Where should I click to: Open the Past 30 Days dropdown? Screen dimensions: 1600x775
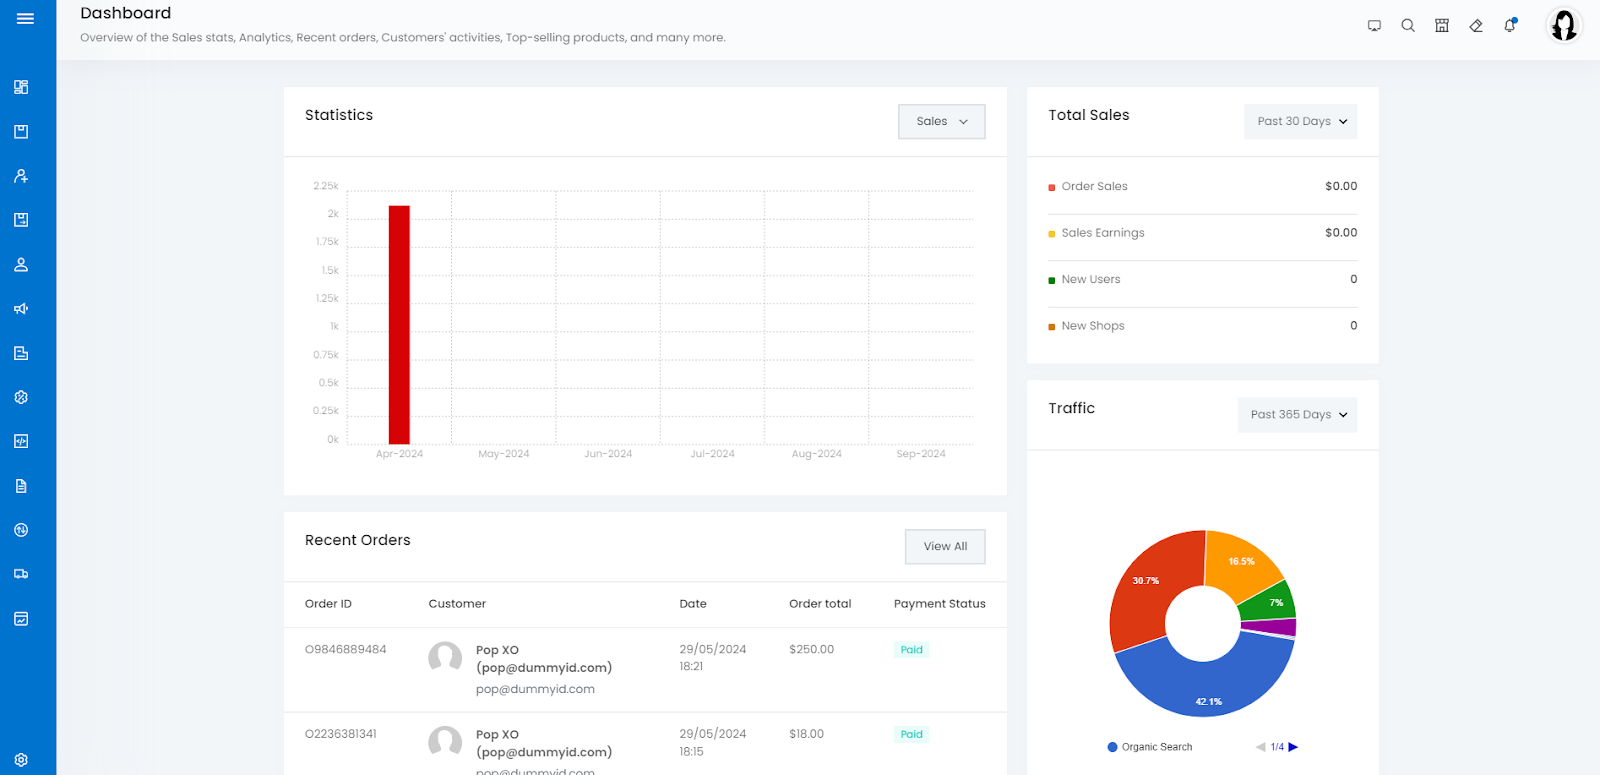[1301, 122]
